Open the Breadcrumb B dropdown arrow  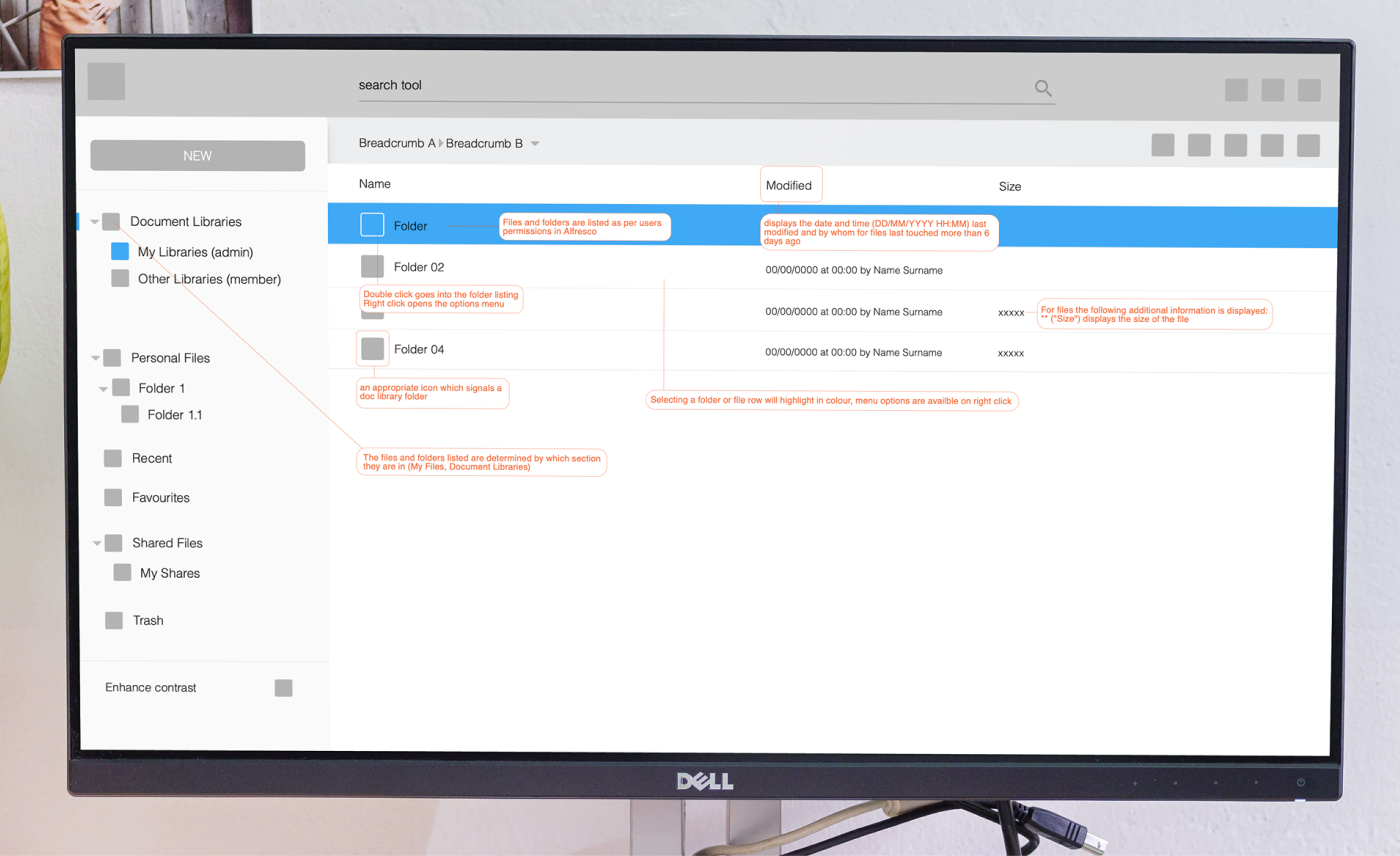click(535, 144)
